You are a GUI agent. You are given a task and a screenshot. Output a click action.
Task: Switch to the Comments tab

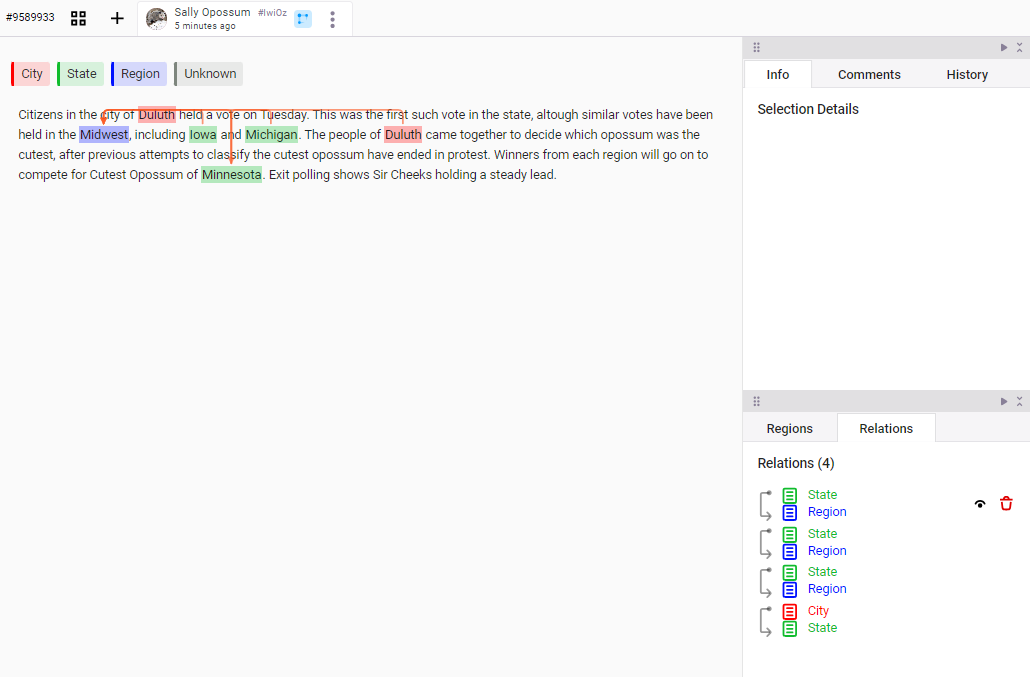(868, 74)
